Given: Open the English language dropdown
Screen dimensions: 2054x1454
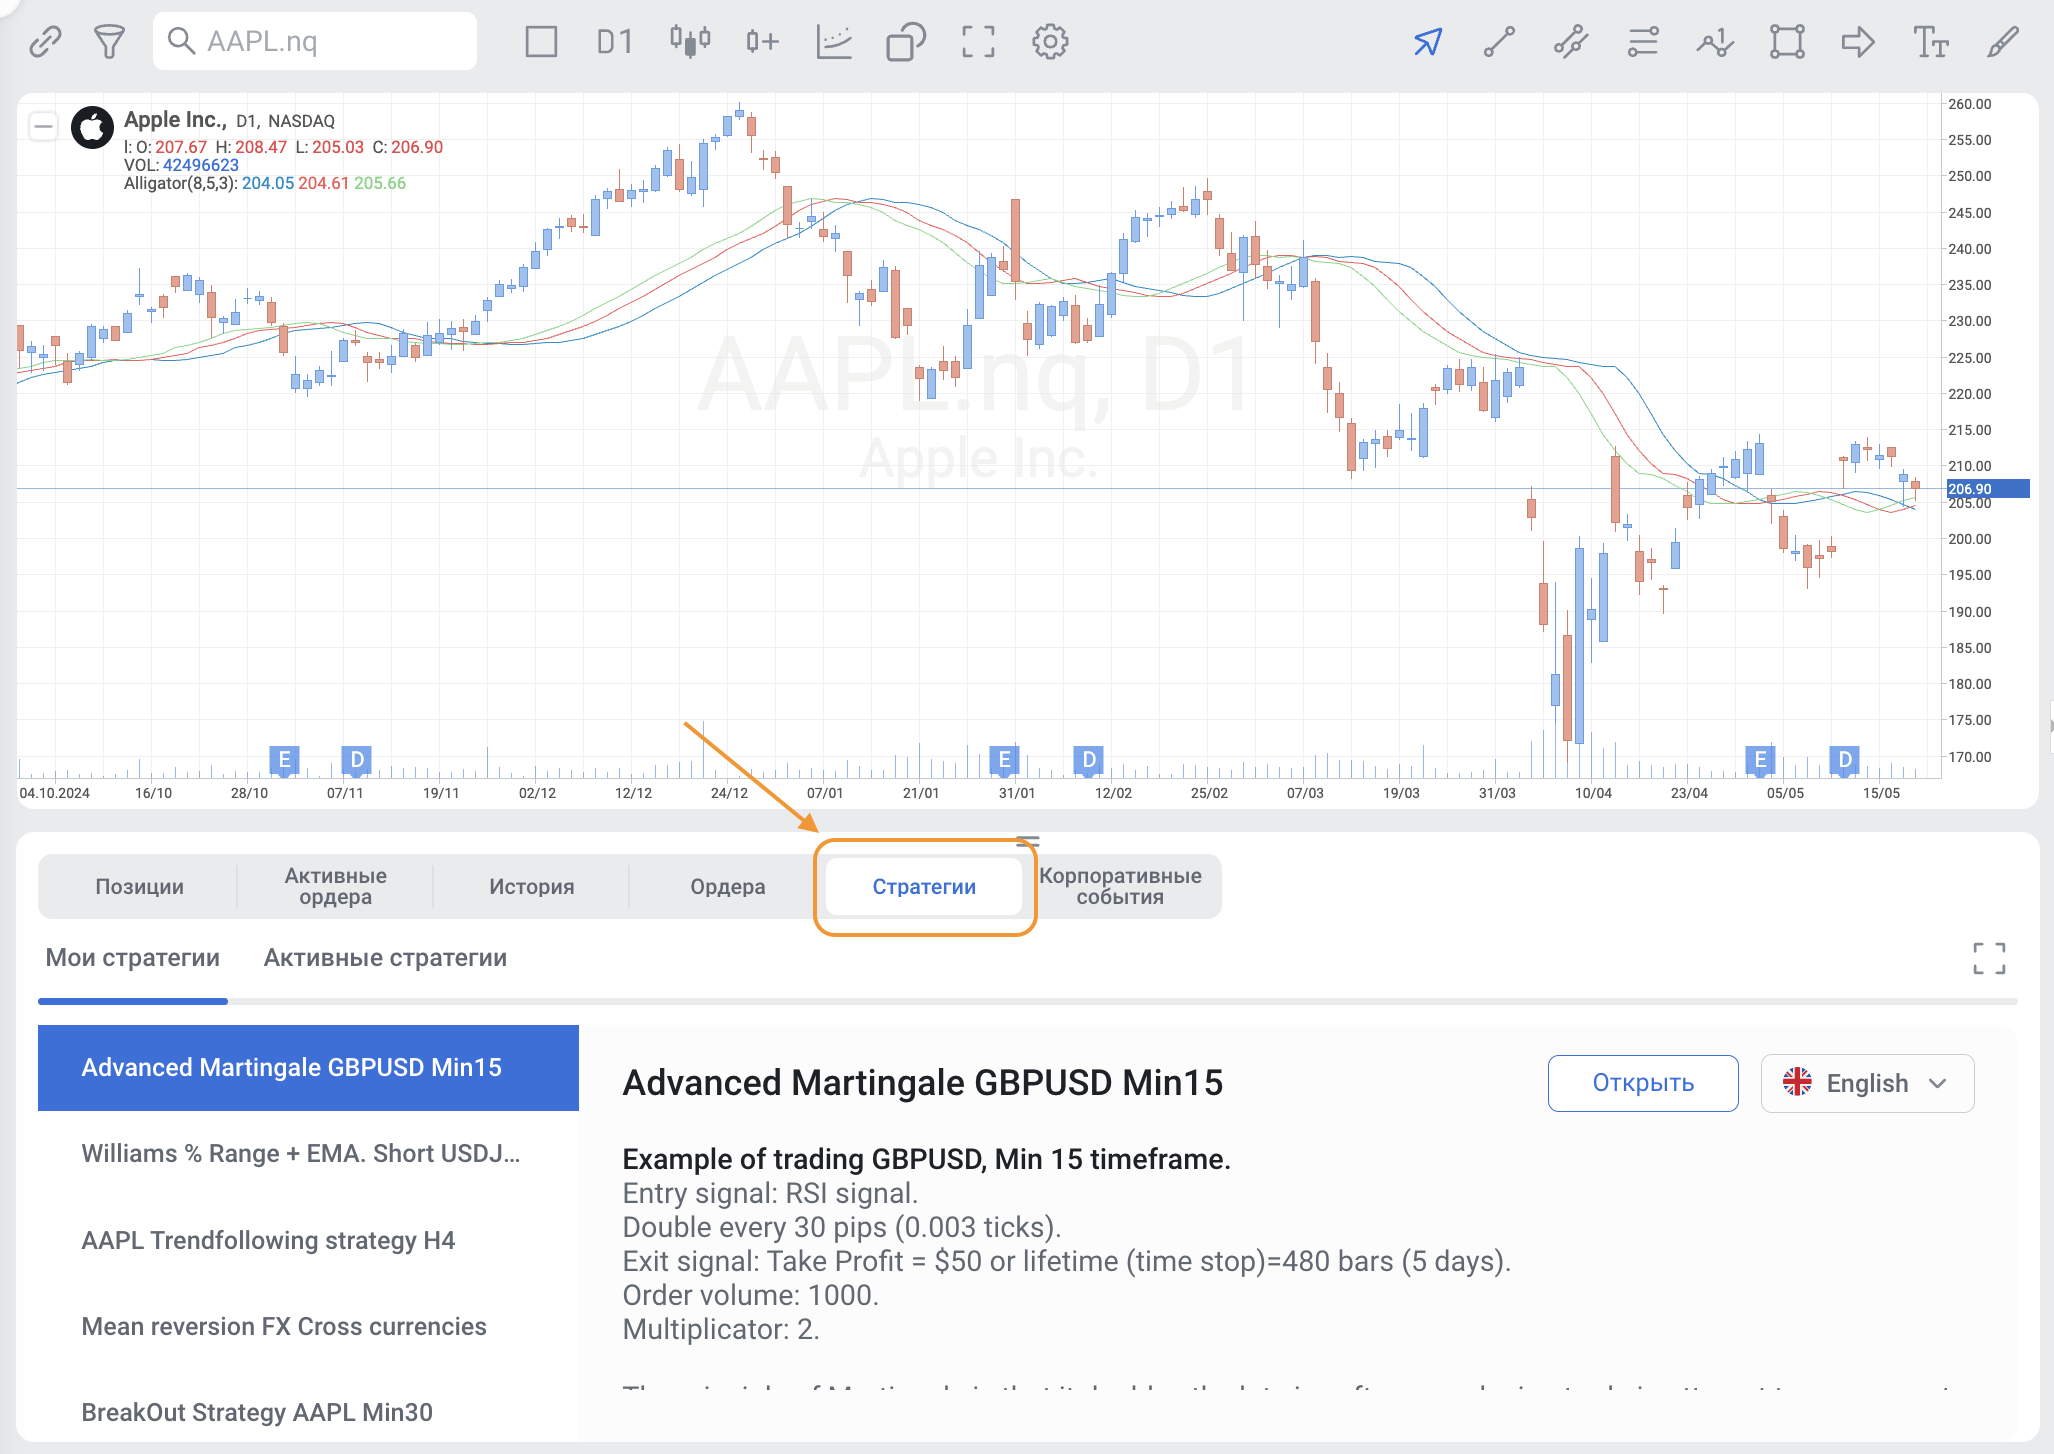Looking at the screenshot, I should 1867,1083.
